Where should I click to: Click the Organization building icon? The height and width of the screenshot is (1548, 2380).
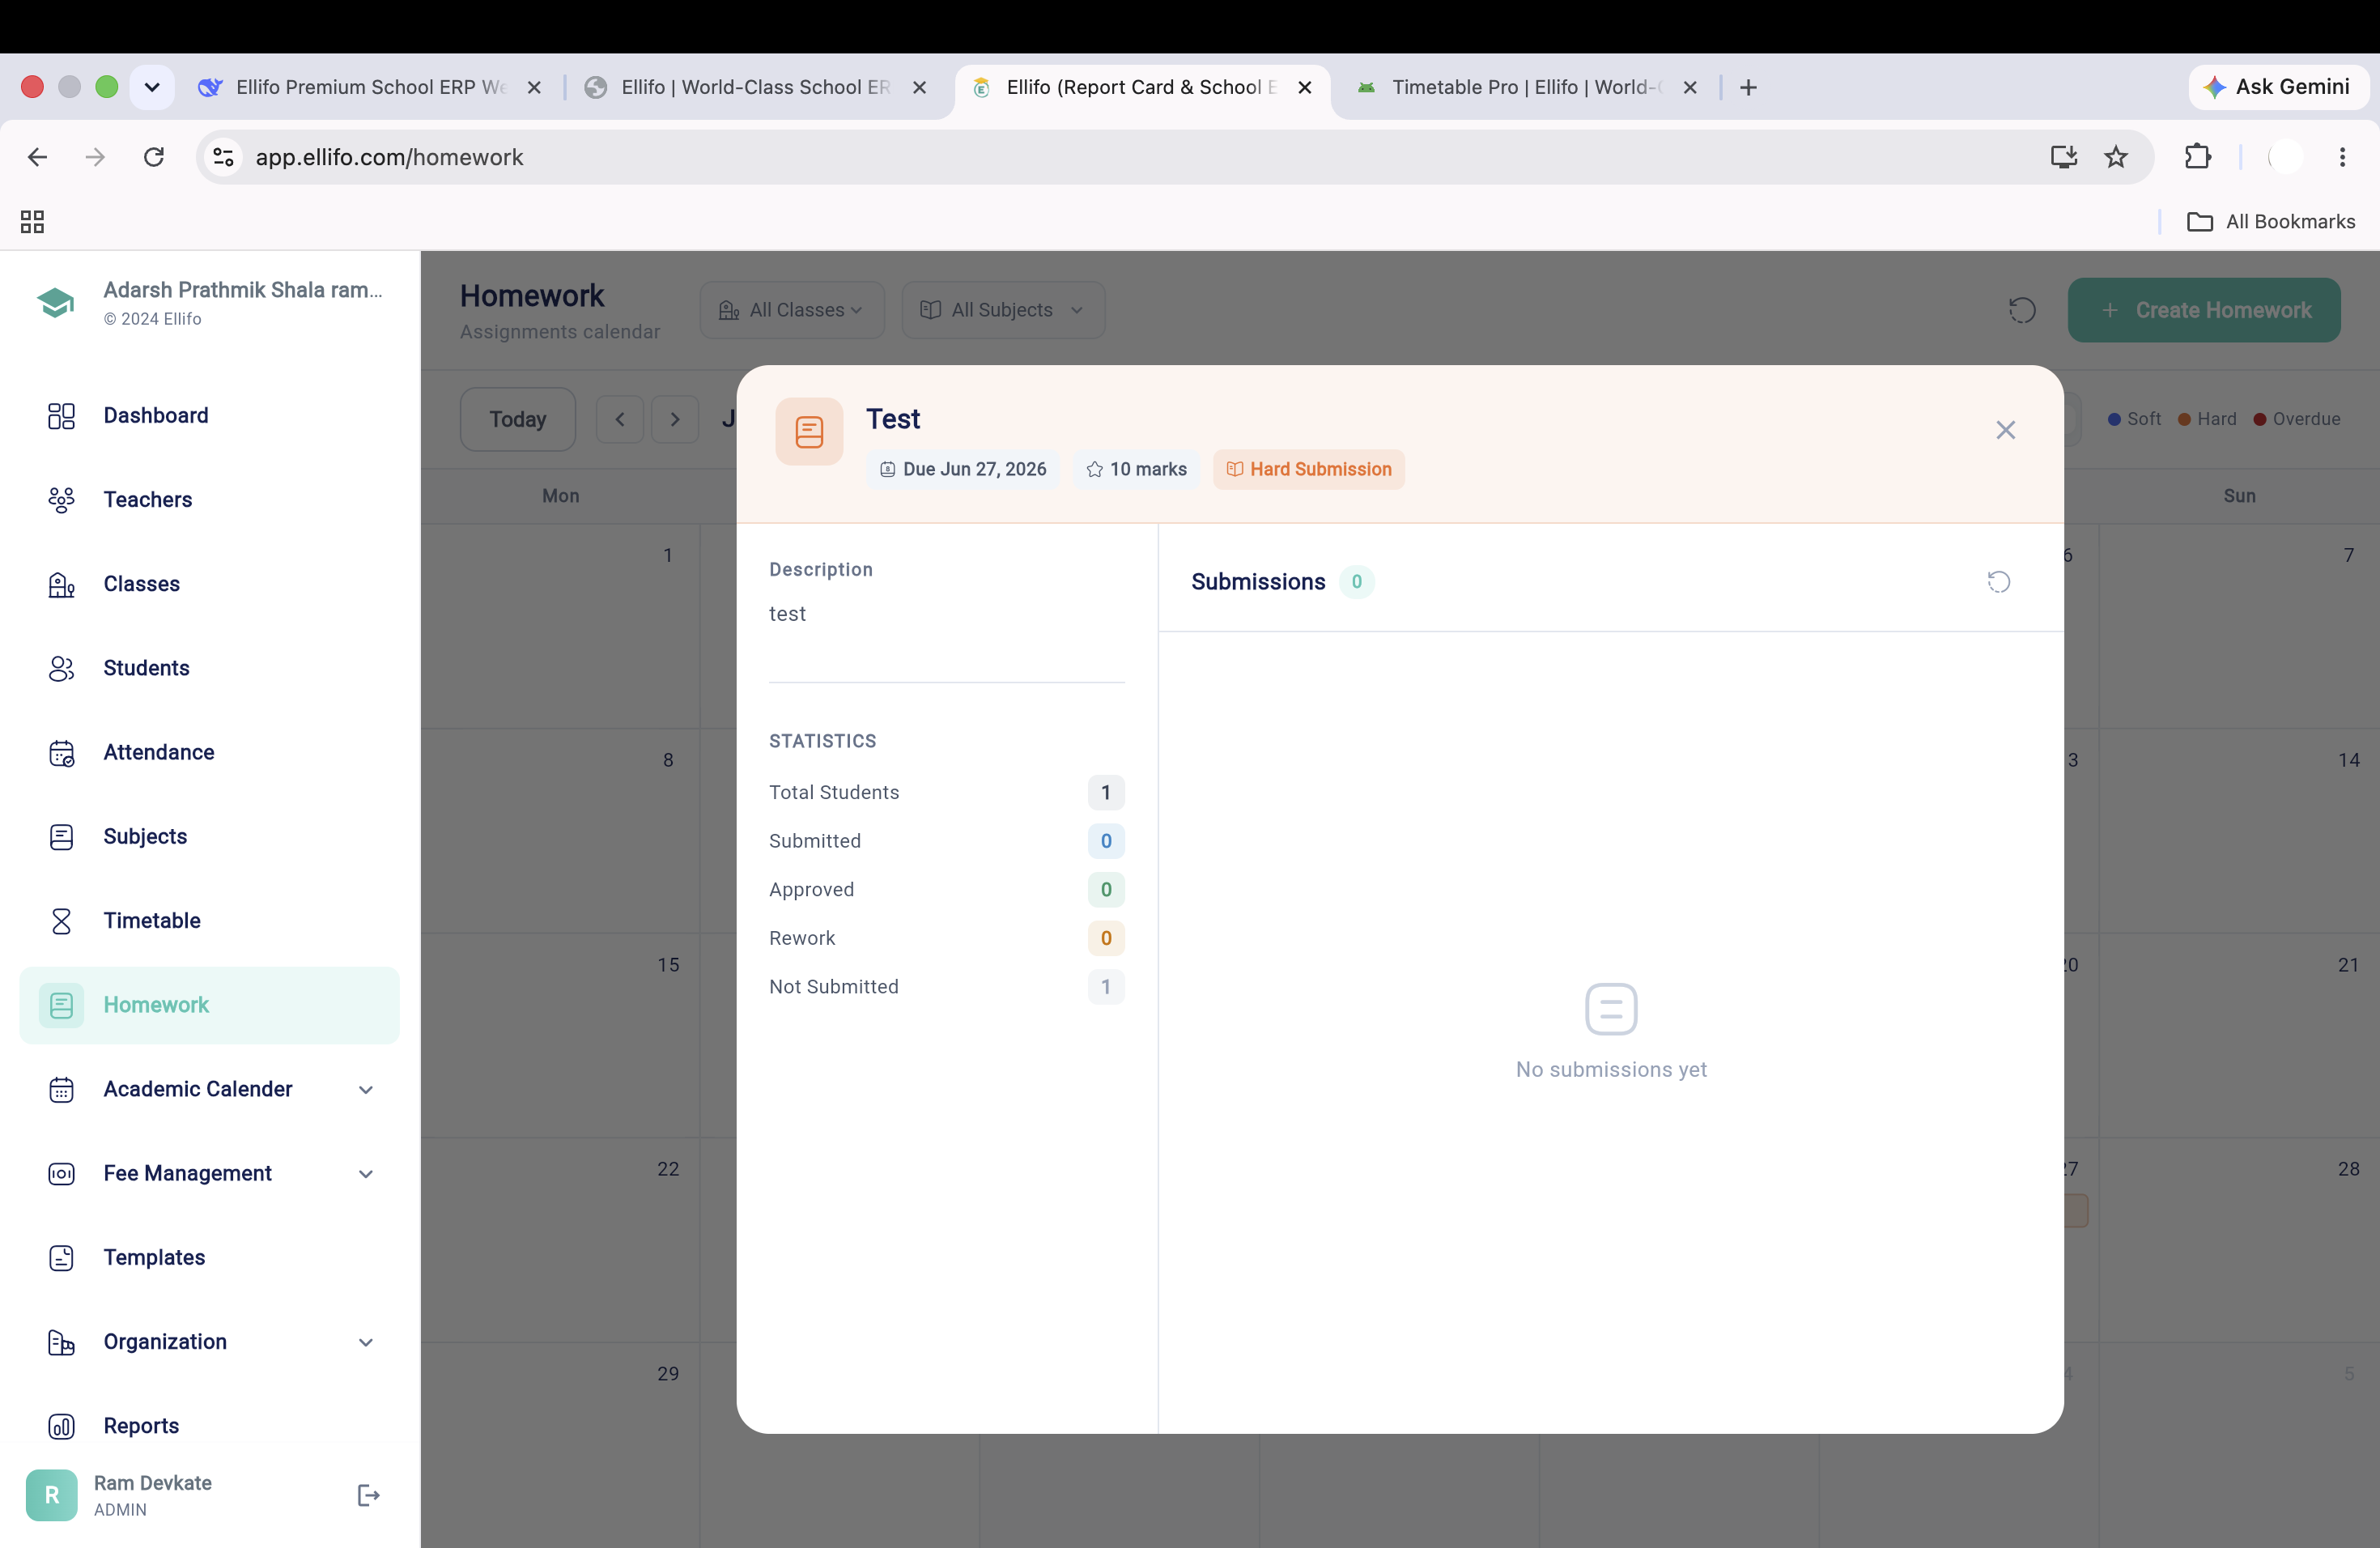[x=61, y=1342]
